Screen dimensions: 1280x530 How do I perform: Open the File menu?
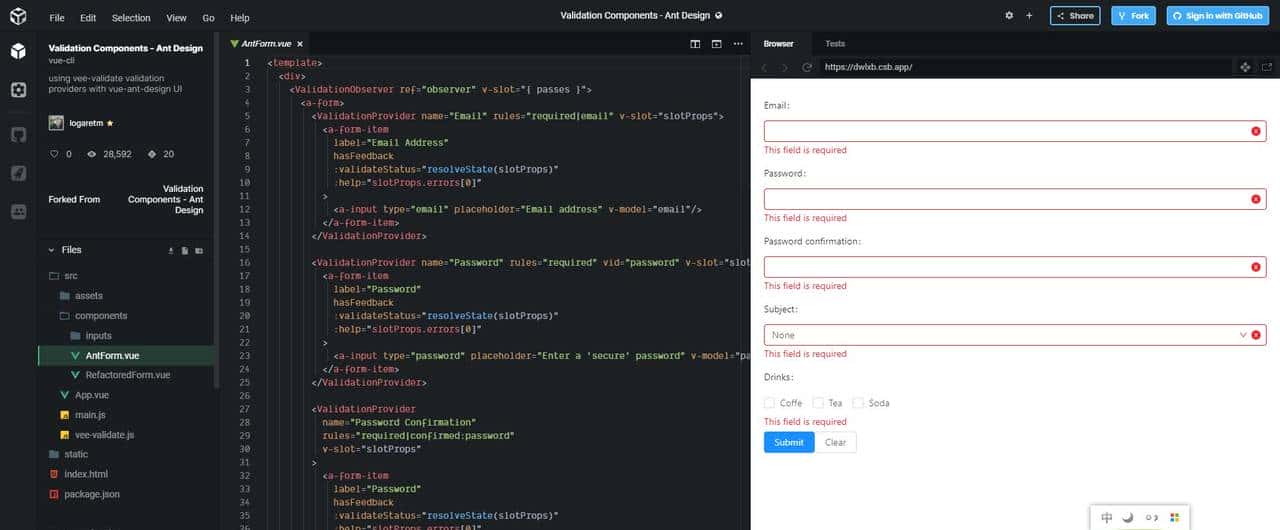pos(57,18)
